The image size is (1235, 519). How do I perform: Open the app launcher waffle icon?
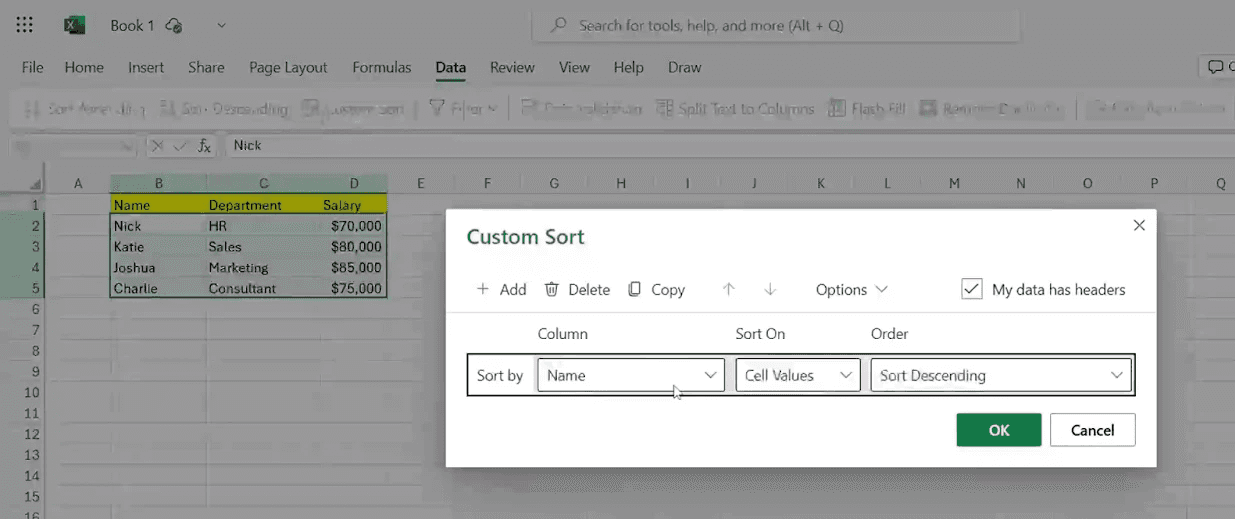pos(25,25)
